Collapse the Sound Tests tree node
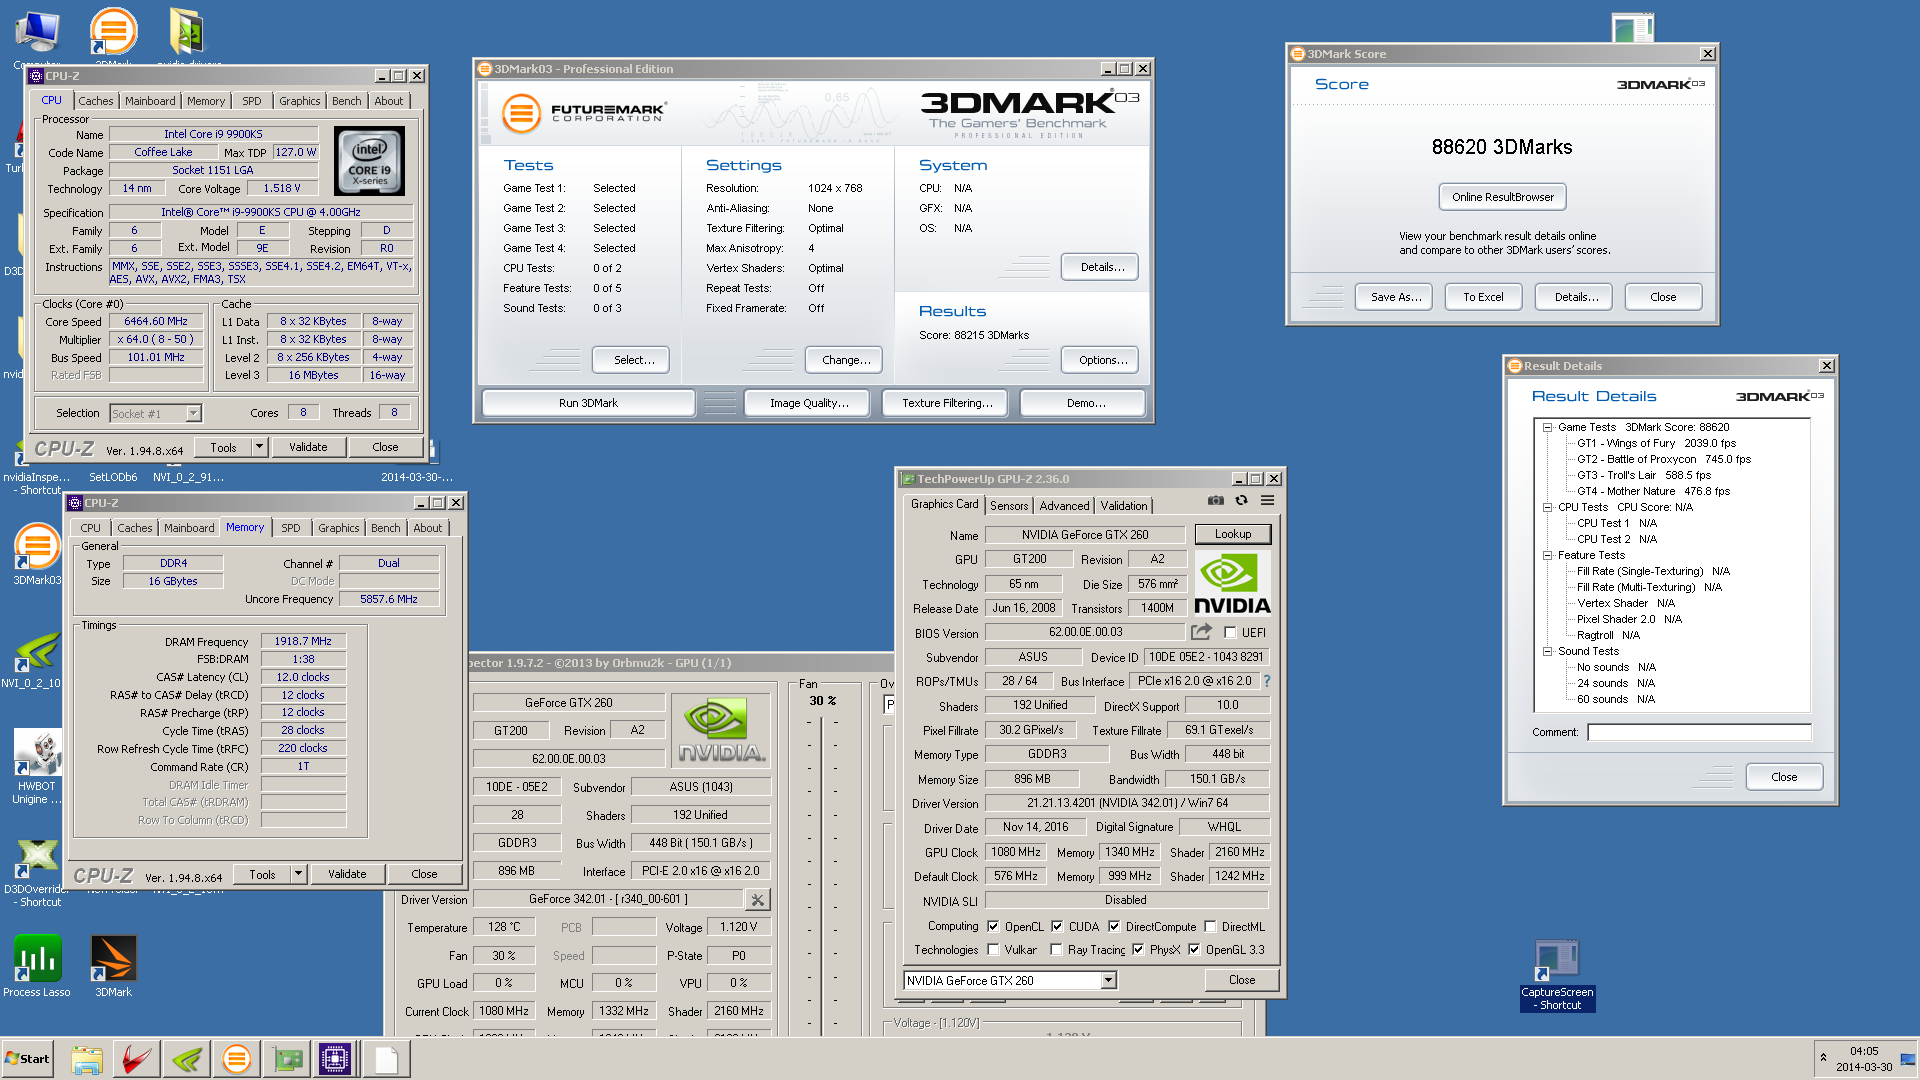Viewport: 1920px width, 1080px height. pyautogui.click(x=1547, y=651)
